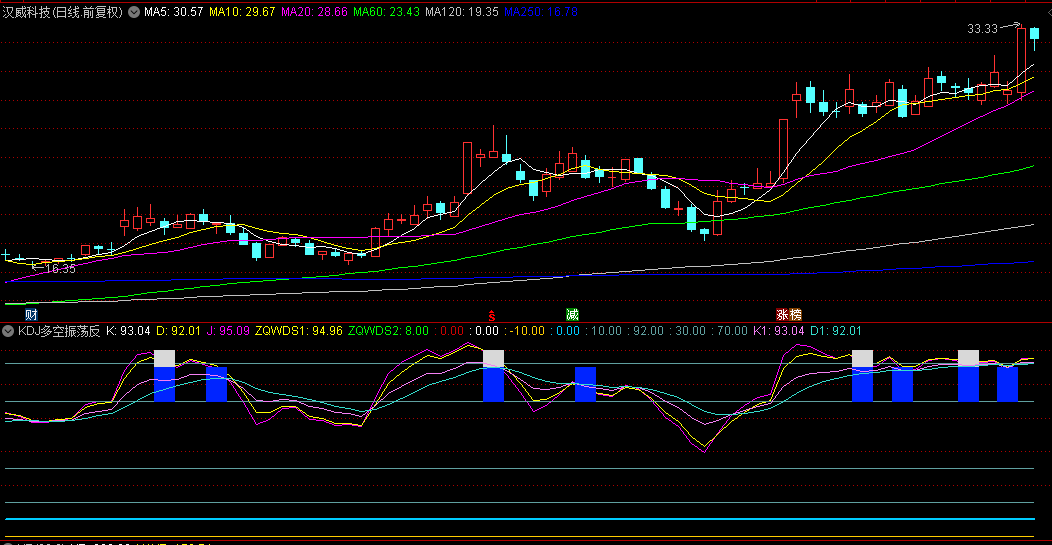Screen dimensions: 1052x545
Task: Select the MA10 moving average label
Action: [x=243, y=12]
